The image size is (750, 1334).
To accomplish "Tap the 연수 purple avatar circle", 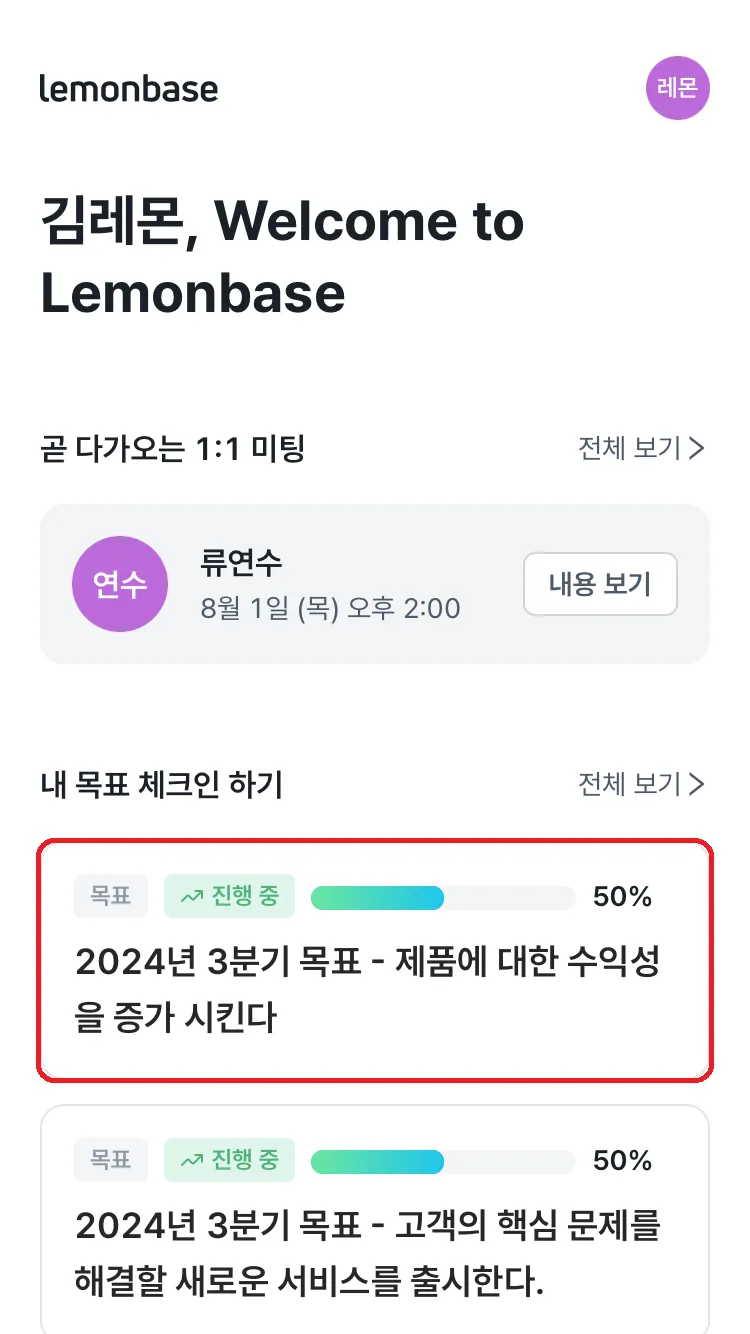I will (x=120, y=584).
